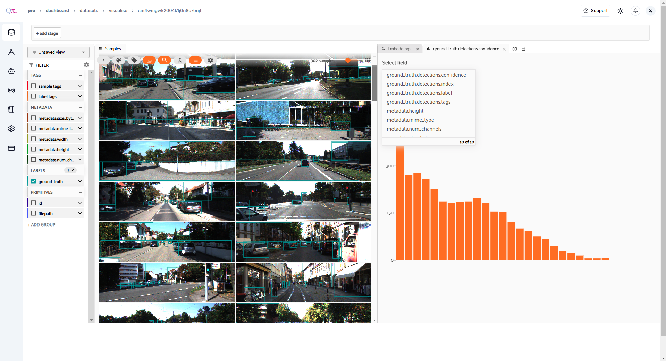The image size is (666, 361).
Task: Enable the metadata.size_bytes checkbox
Action: (34, 118)
